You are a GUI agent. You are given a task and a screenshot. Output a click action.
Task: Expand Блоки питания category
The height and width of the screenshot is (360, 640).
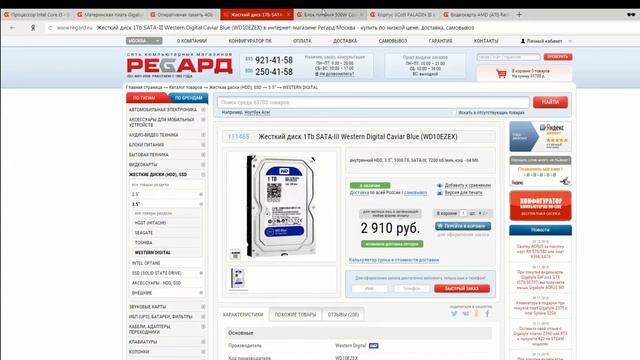[203, 144]
